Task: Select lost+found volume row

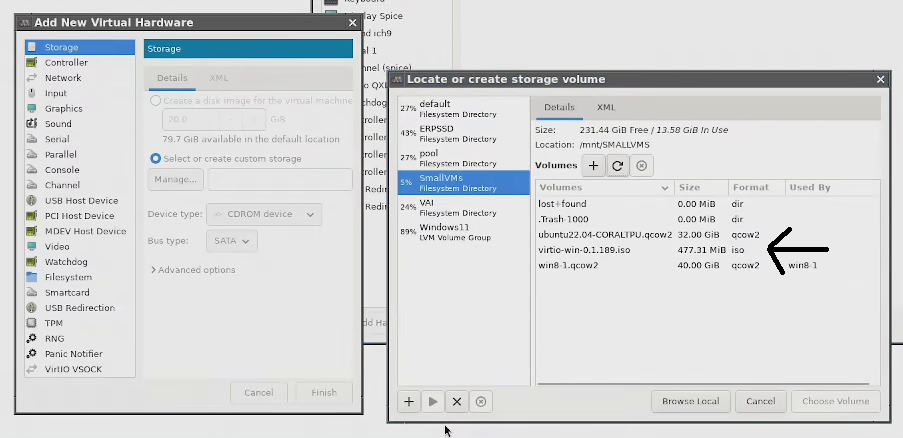Action: point(708,204)
